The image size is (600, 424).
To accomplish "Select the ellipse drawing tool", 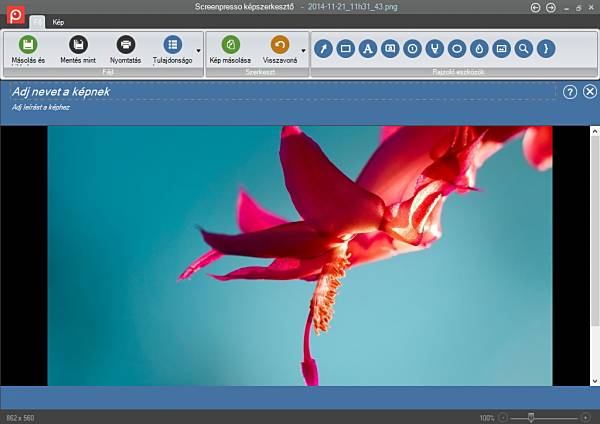I will click(x=456, y=48).
